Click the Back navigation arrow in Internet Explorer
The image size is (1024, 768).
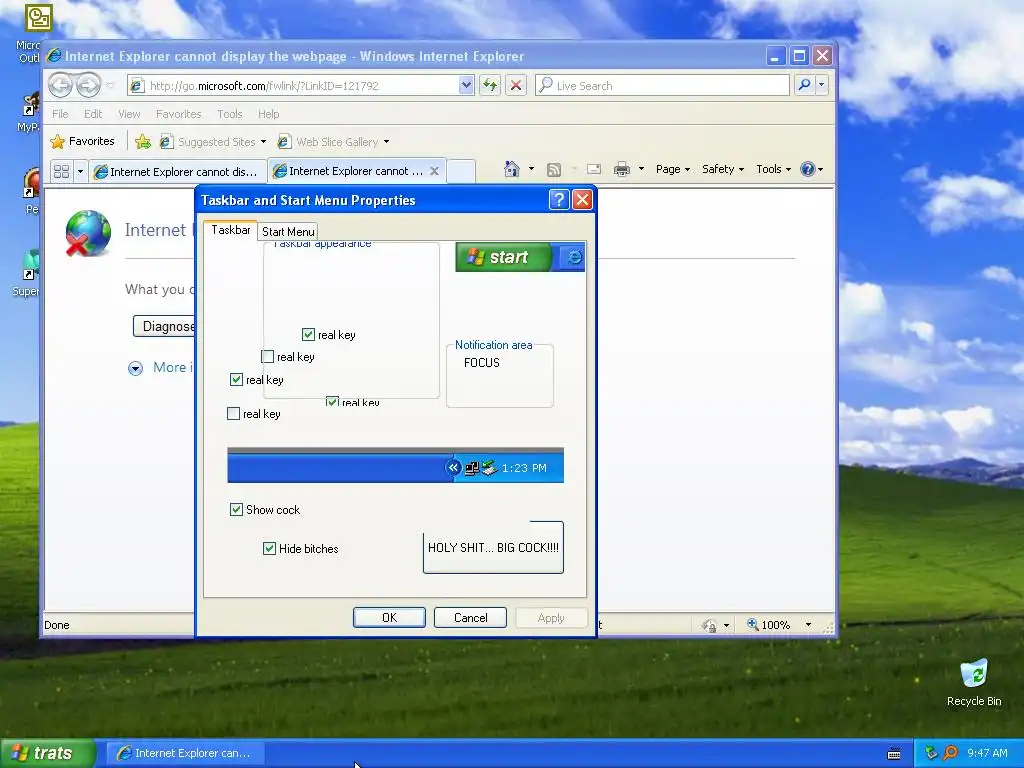point(61,85)
